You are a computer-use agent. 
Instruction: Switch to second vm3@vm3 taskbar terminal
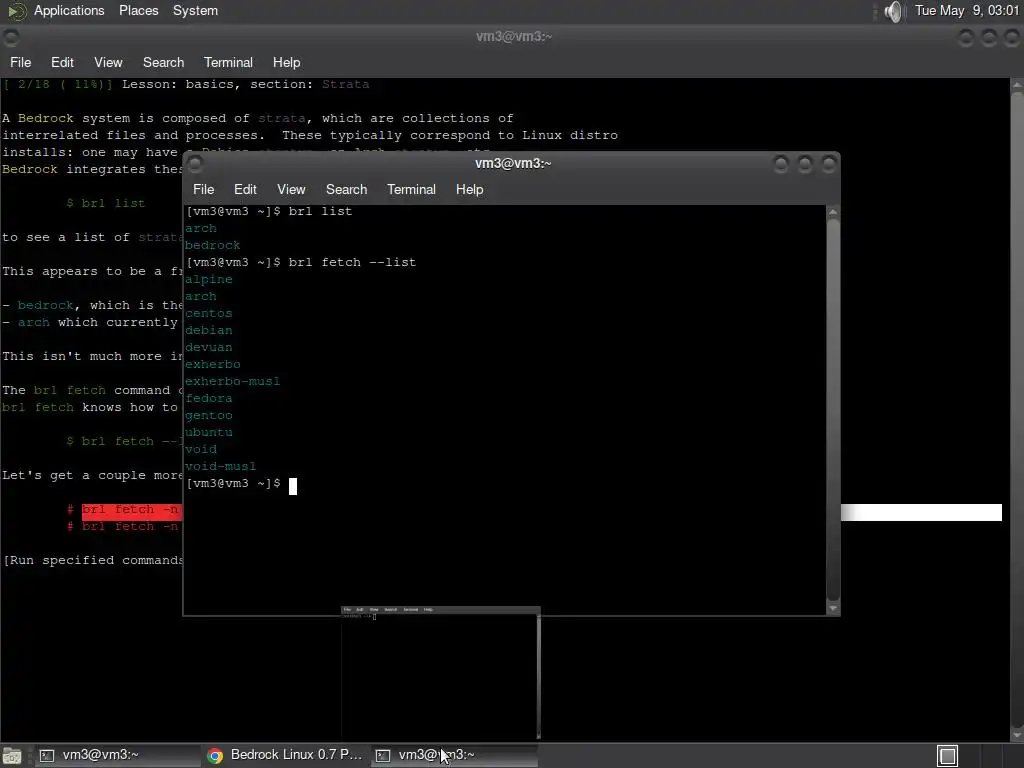[x=455, y=755]
